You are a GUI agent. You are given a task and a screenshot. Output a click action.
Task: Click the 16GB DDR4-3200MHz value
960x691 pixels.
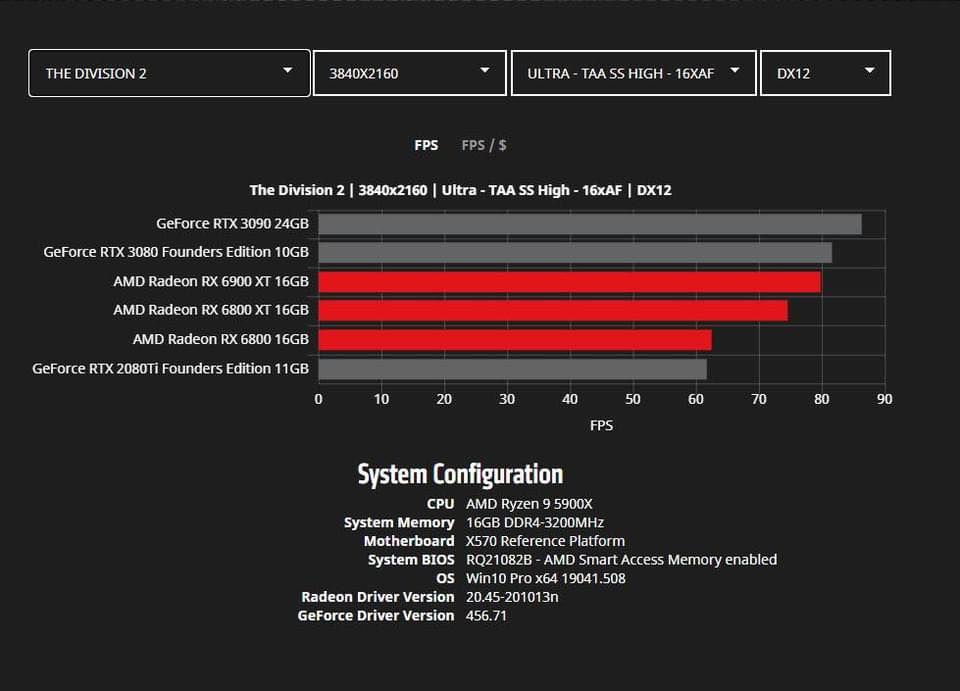tap(534, 522)
